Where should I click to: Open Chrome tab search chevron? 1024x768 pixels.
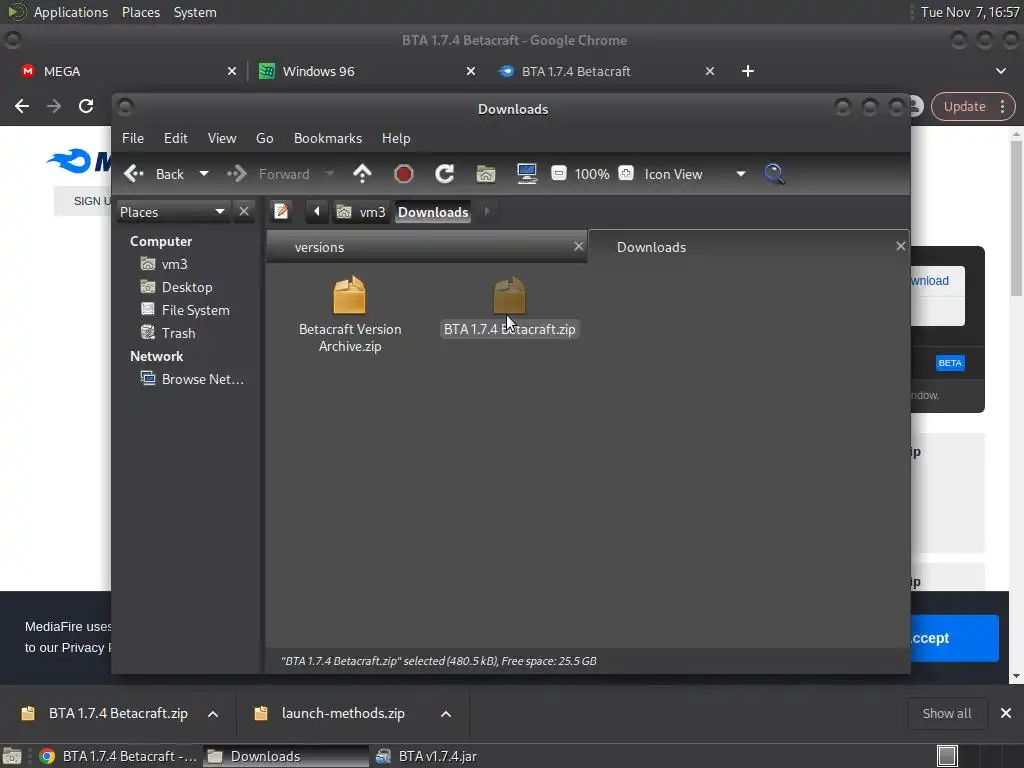point(1000,71)
